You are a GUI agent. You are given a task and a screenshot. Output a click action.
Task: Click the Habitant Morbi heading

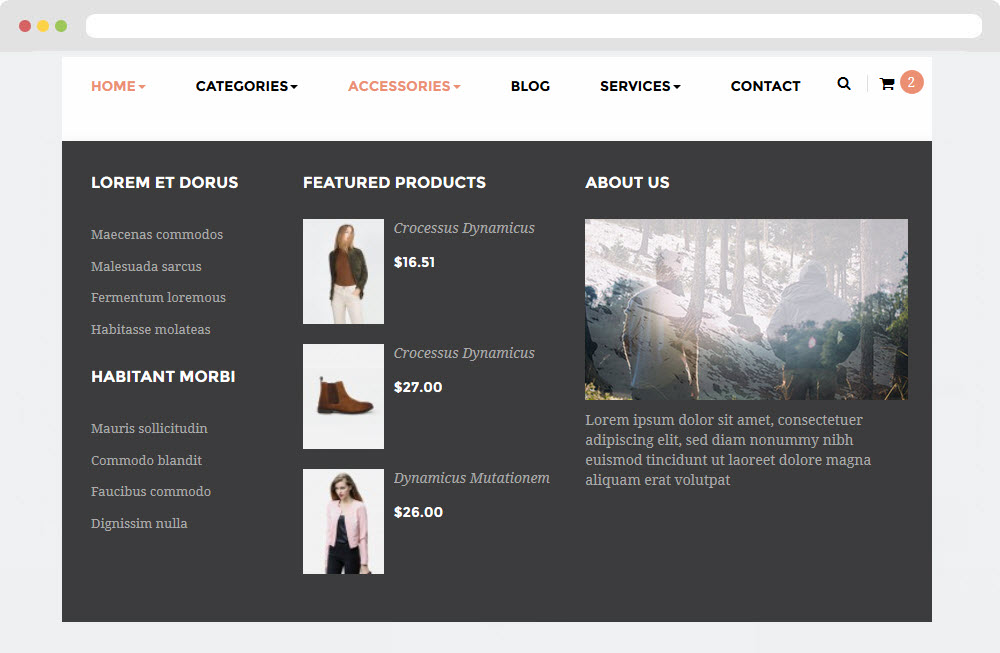[x=163, y=376]
